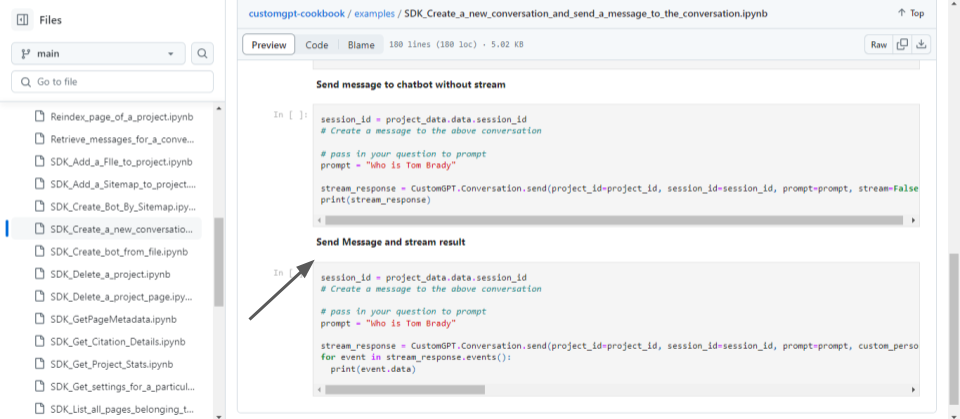Click file icon beside SDK_Get_Citation_Details.ipynb

click(x=40, y=342)
